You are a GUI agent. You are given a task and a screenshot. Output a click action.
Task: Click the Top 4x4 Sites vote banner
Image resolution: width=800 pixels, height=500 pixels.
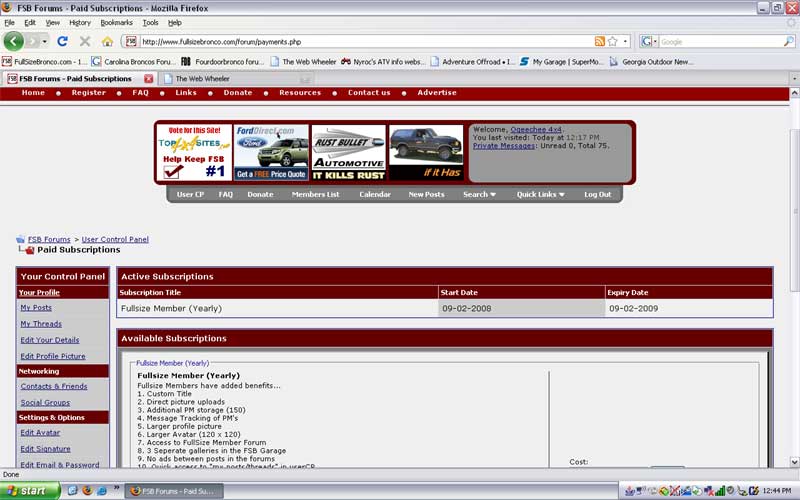tap(194, 152)
